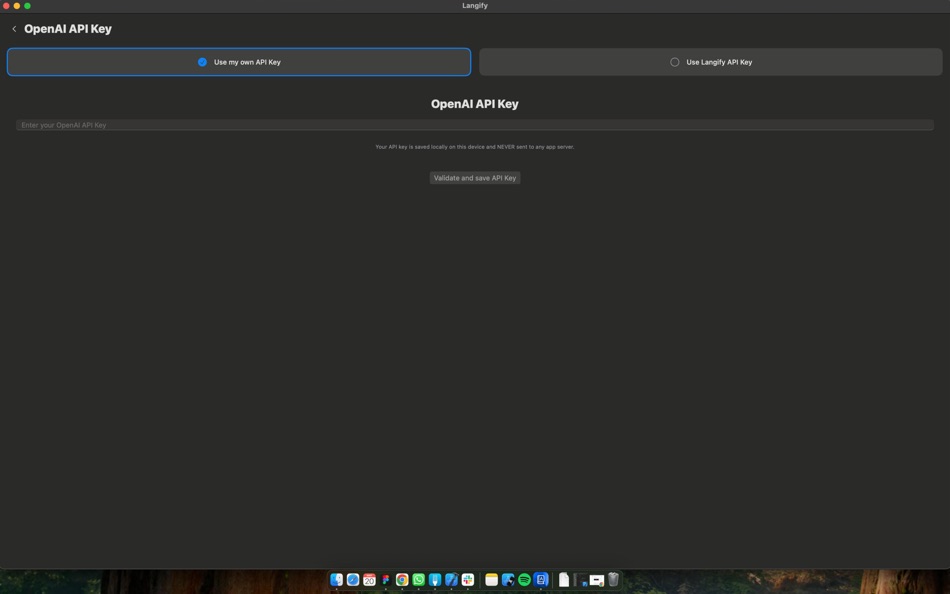Screen dimensions: 950x594
Task: Select the 'Use my own API Key' option
Action: pos(239,62)
